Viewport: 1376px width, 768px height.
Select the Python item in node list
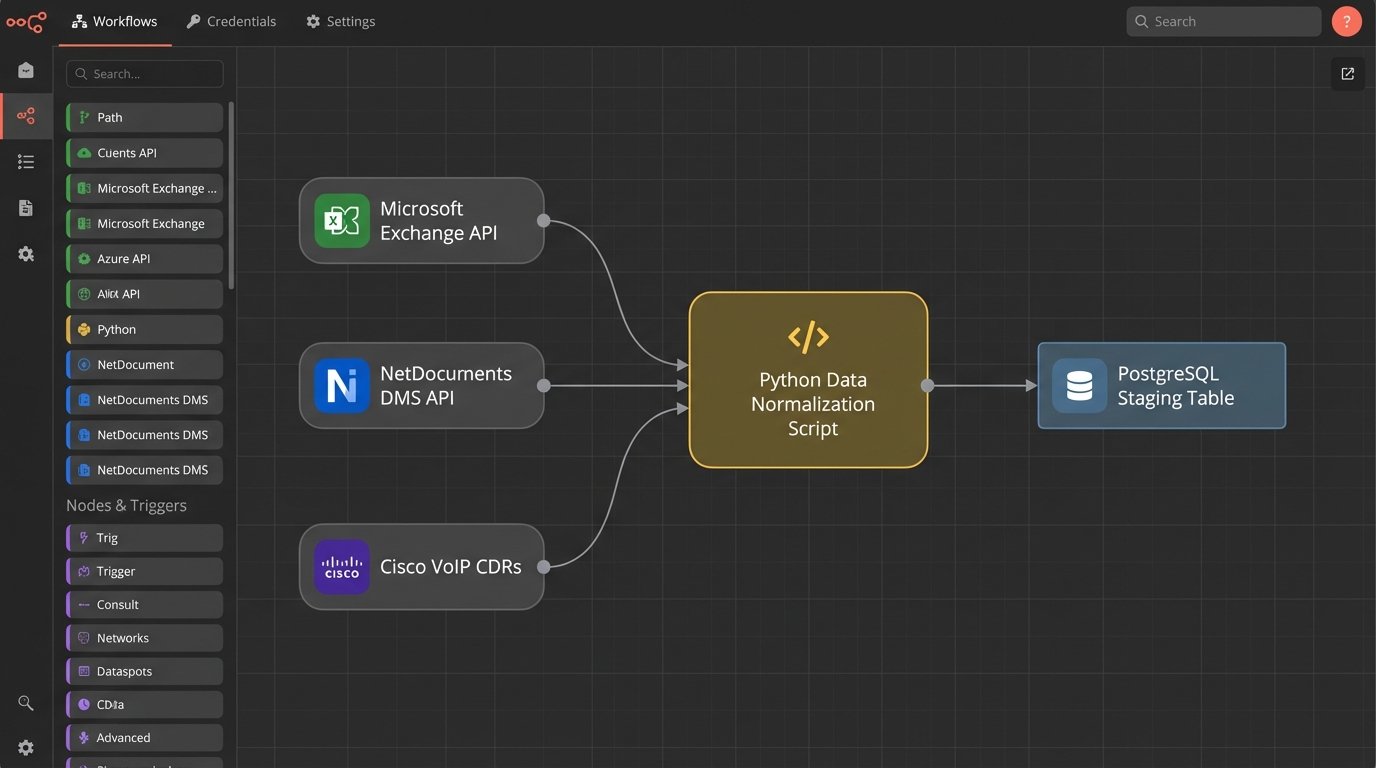click(x=145, y=329)
